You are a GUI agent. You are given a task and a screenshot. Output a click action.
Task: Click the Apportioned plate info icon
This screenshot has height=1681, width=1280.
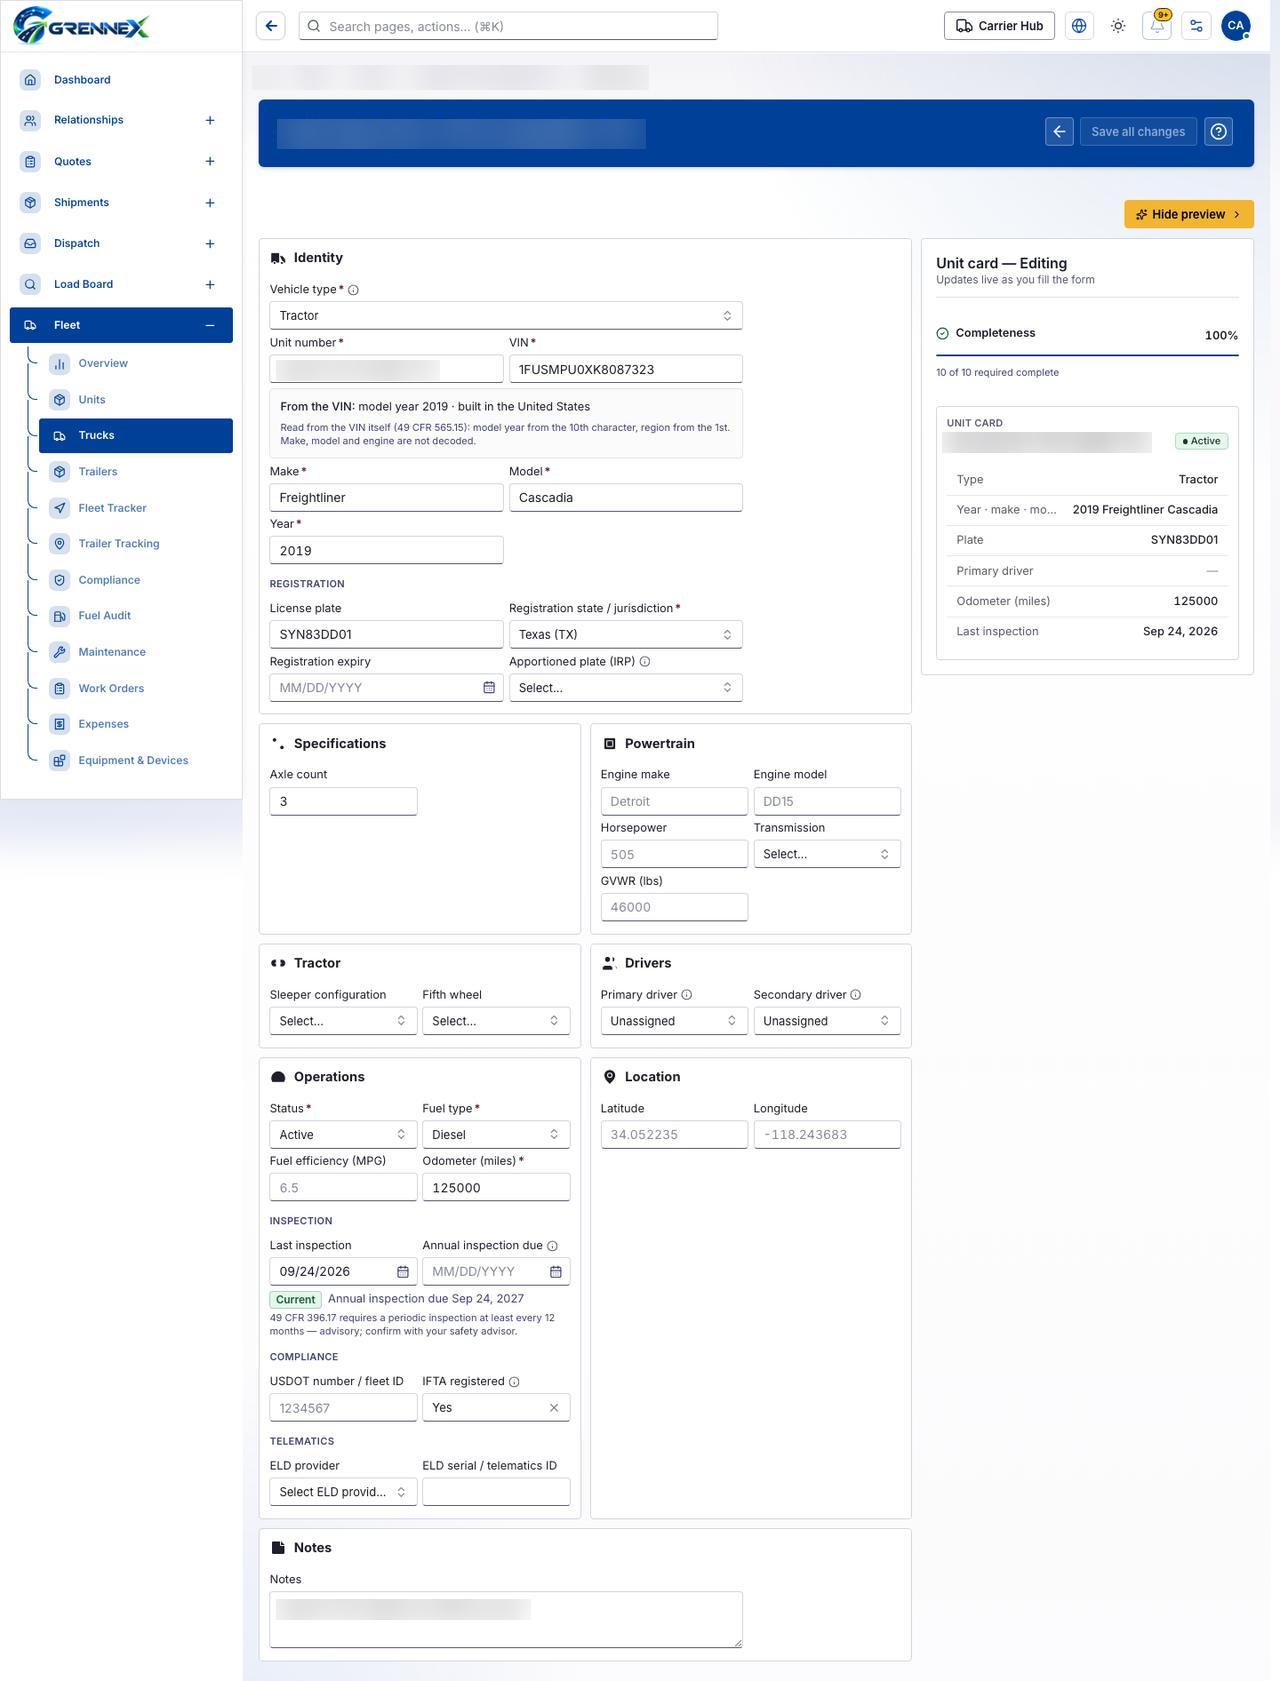click(645, 662)
